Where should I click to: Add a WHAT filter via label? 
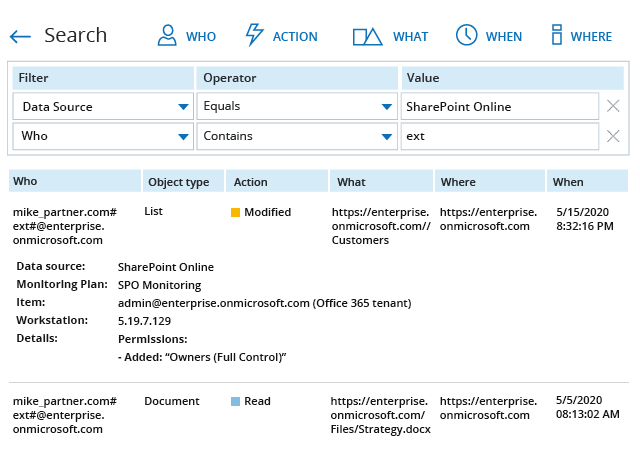[410, 37]
